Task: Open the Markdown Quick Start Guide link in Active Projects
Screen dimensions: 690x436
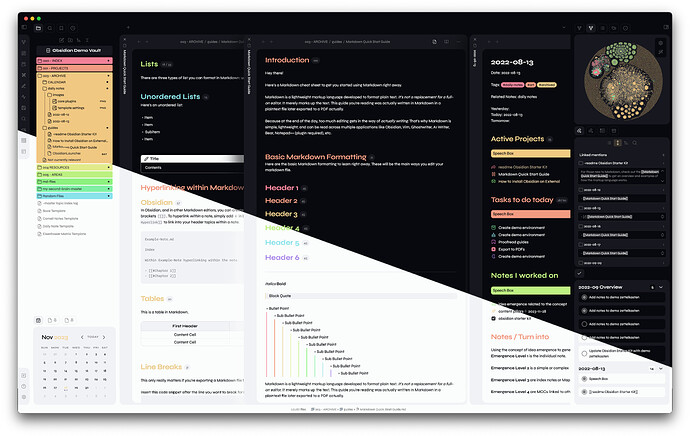Action: coord(524,174)
